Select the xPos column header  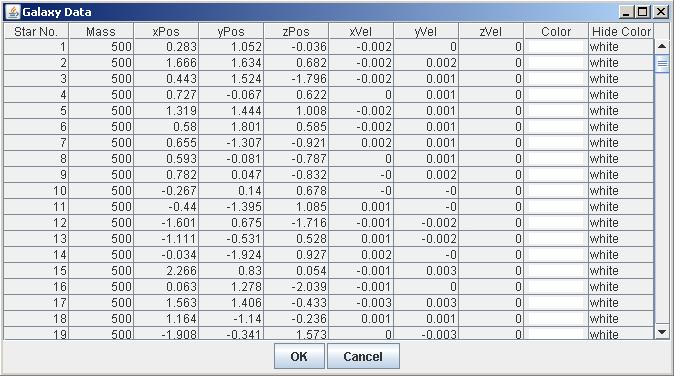(x=166, y=31)
